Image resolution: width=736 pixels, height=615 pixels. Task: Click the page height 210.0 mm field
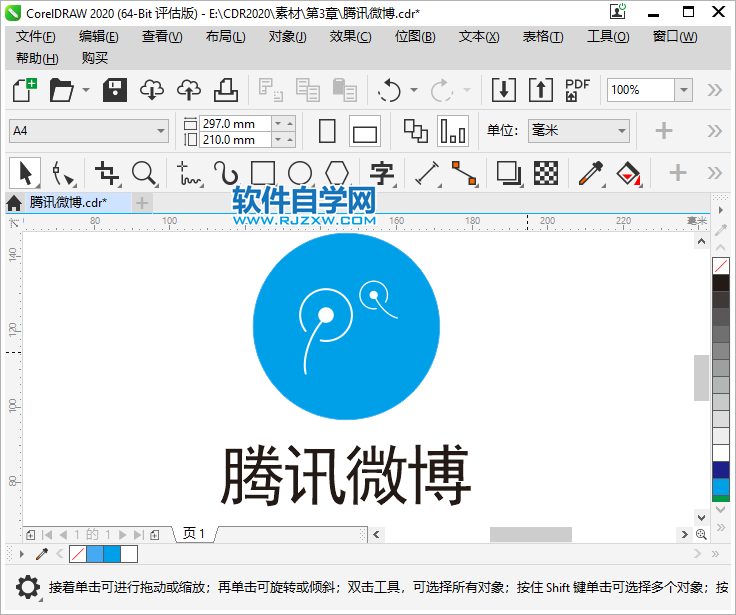click(236, 139)
